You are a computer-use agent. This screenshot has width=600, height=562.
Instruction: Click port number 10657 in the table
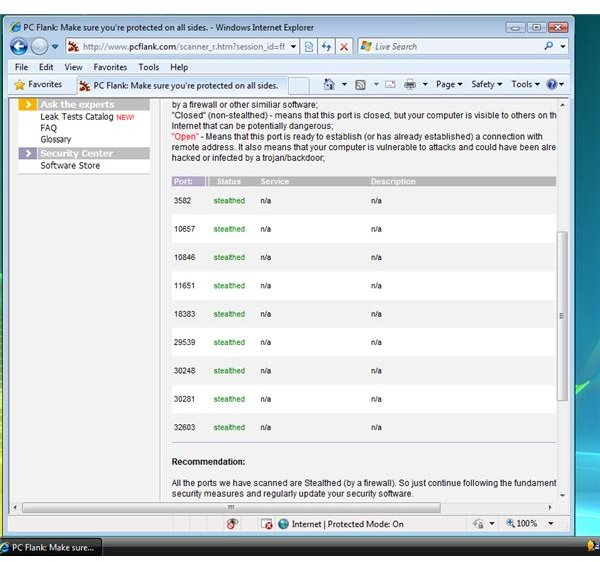pos(184,229)
